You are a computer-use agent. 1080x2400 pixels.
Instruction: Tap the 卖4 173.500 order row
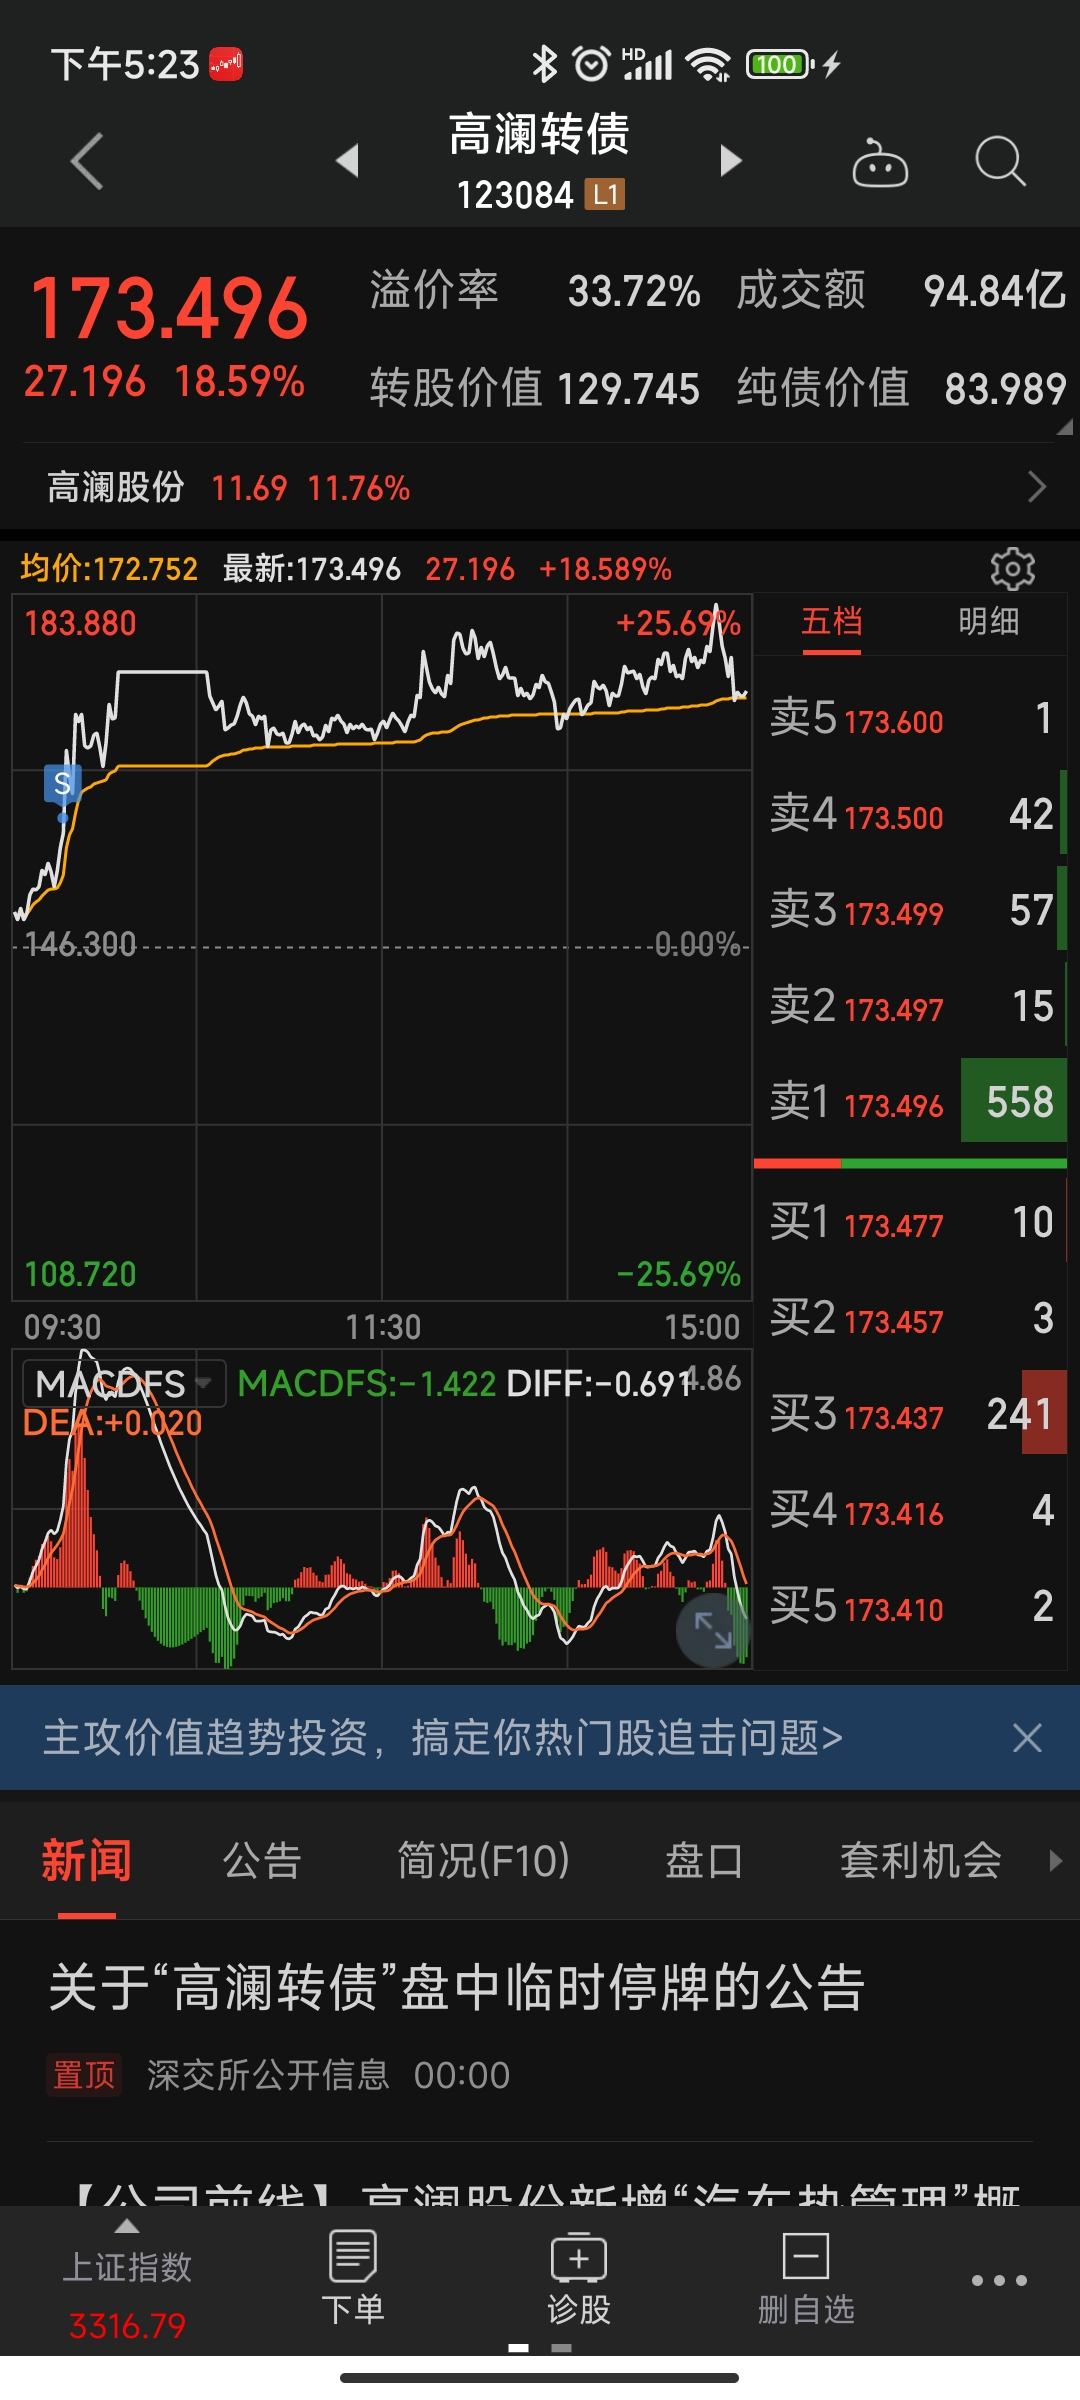coord(910,814)
